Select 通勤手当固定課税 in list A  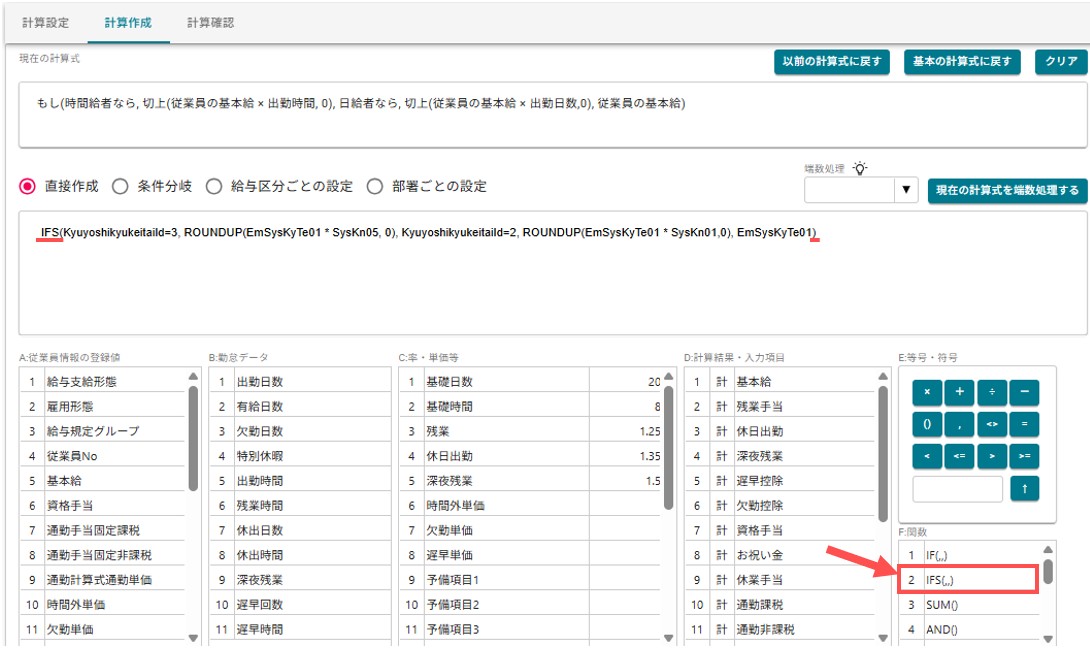[x=103, y=530]
